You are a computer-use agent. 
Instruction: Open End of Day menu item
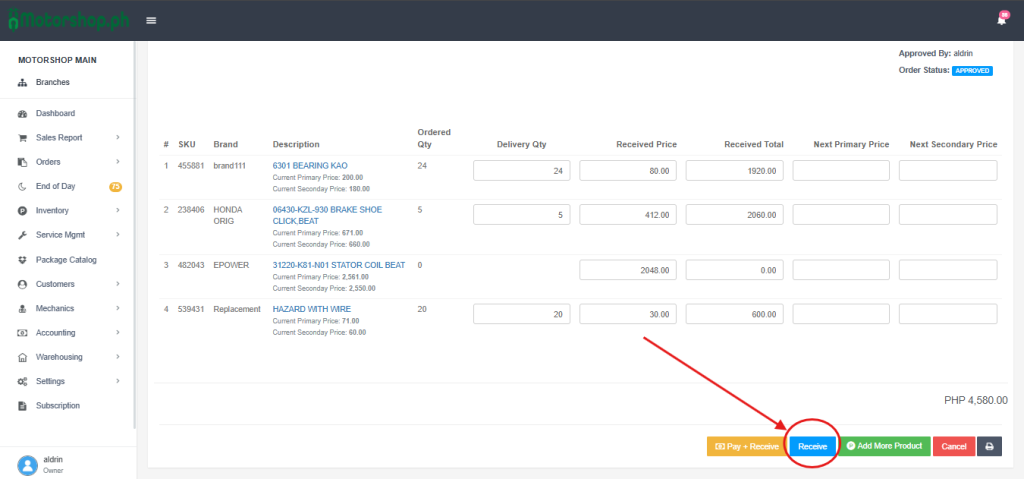(x=56, y=187)
